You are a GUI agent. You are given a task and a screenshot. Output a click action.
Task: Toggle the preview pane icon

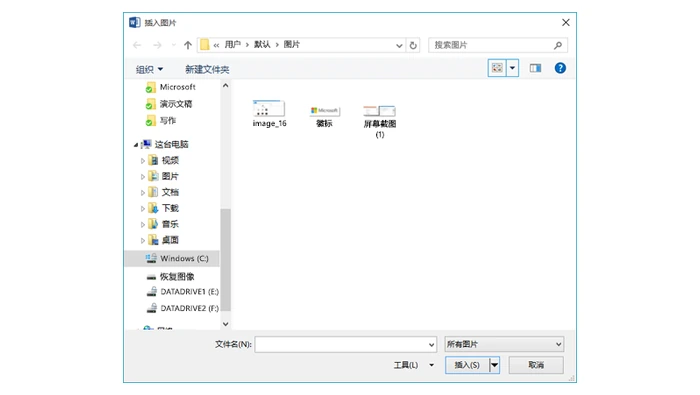point(535,68)
